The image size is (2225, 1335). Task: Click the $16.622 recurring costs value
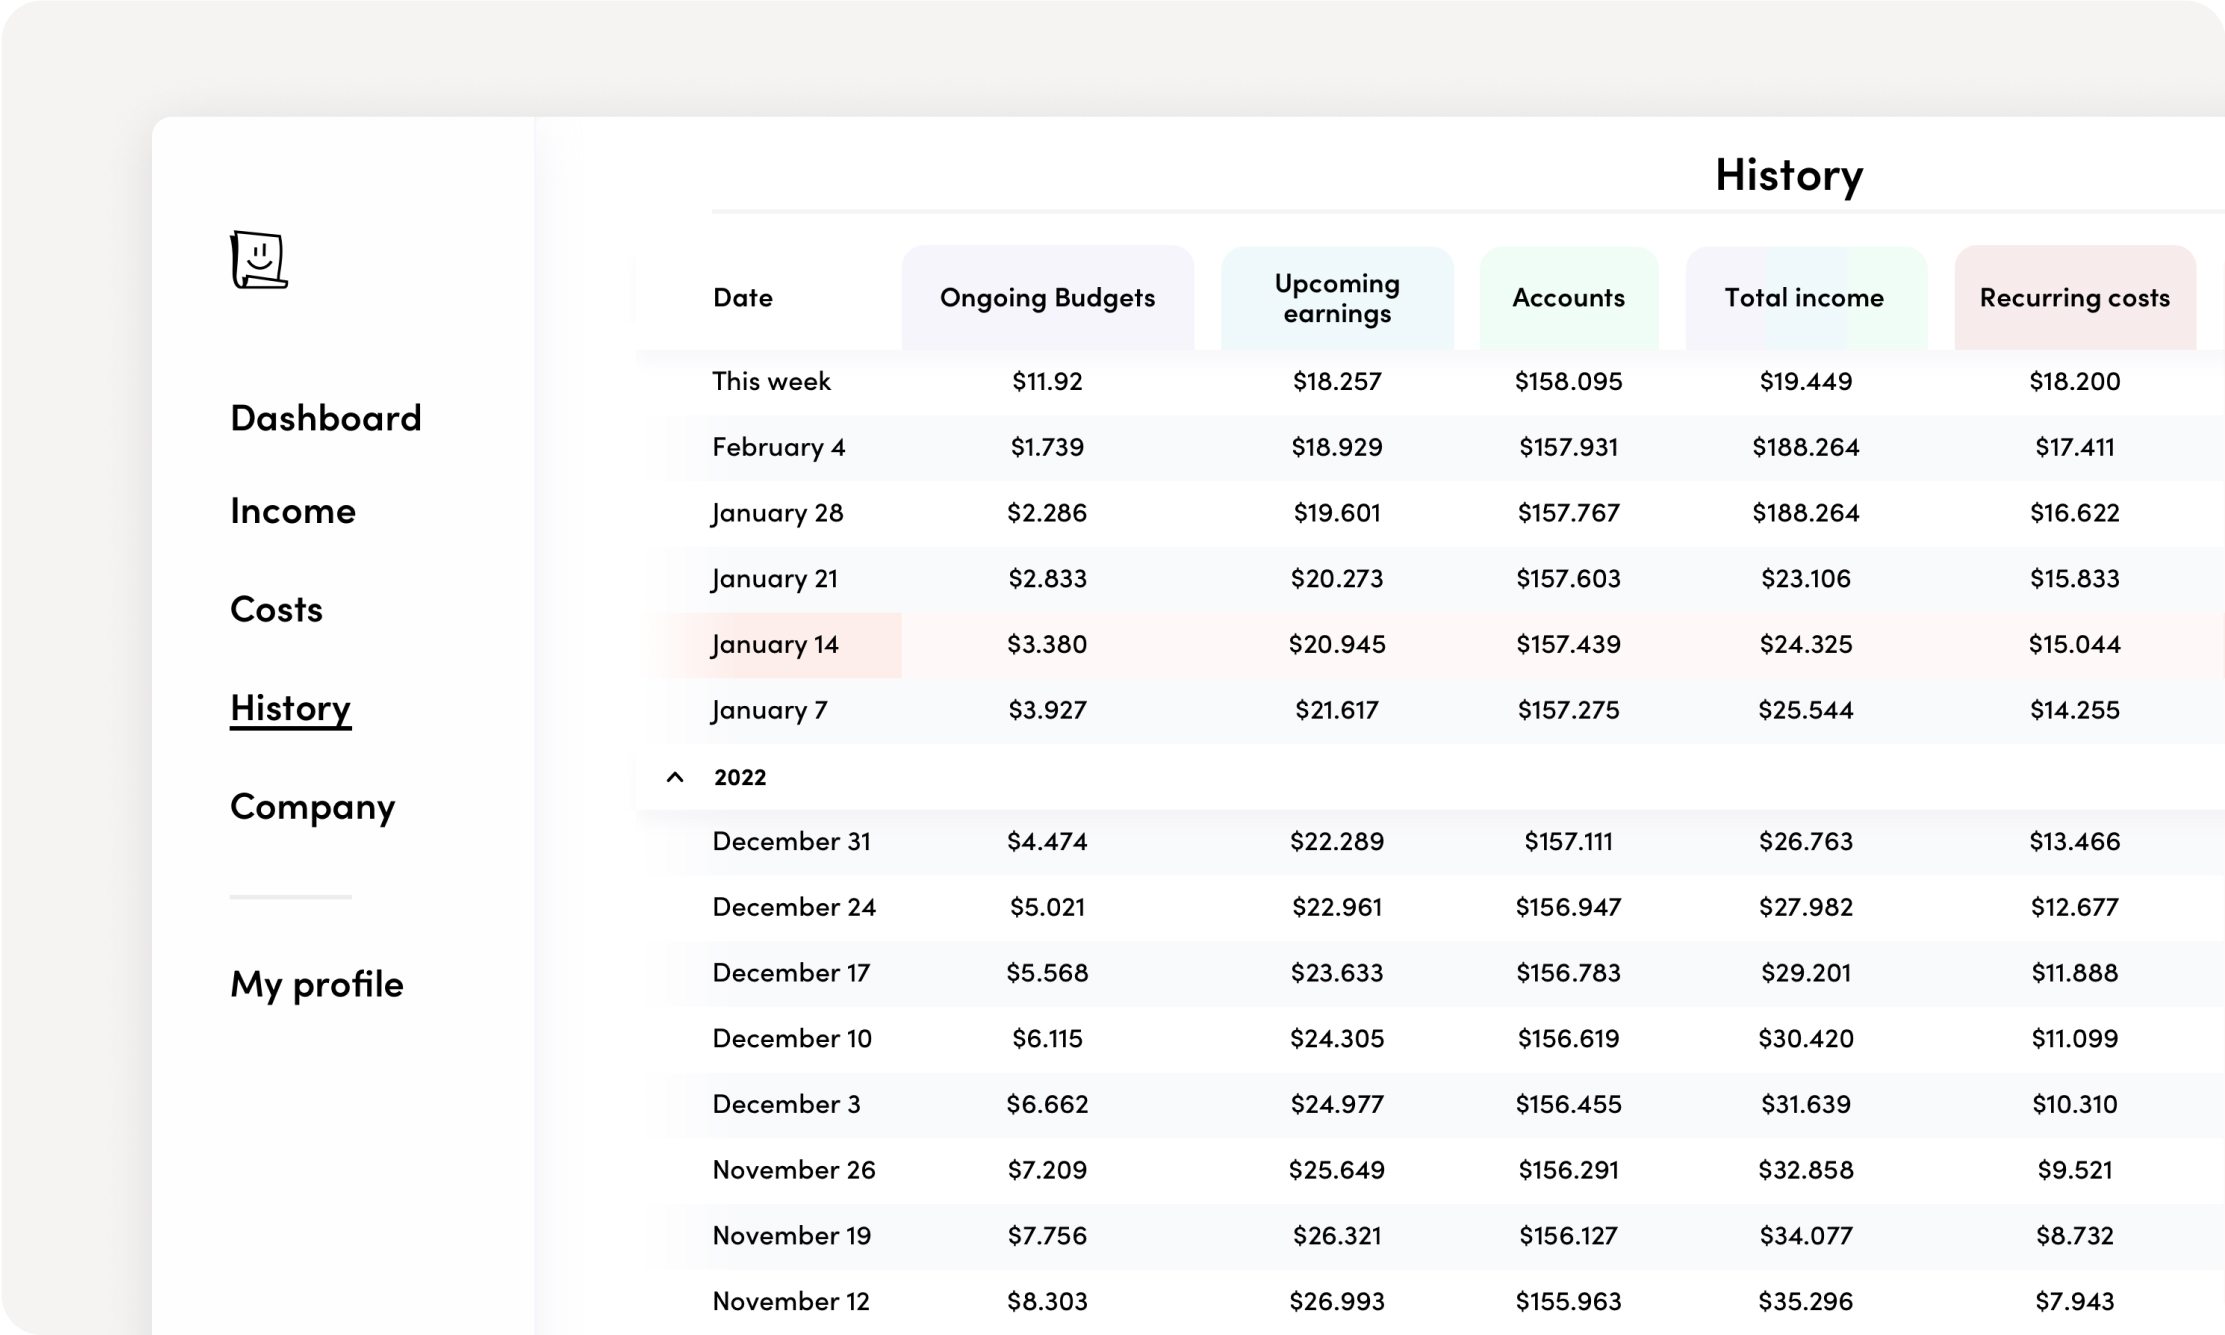pos(2075,513)
